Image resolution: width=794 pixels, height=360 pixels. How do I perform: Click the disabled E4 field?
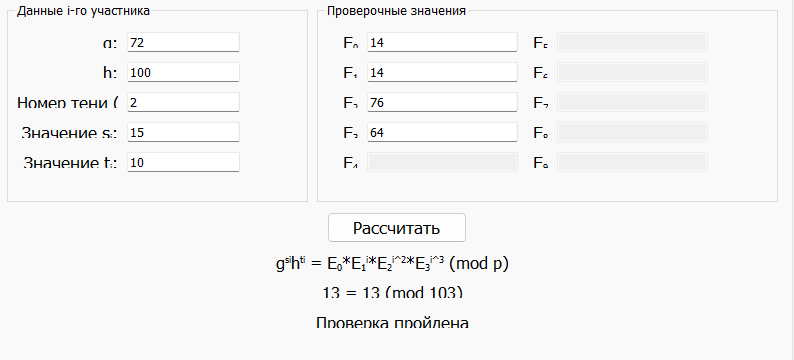[442, 162]
